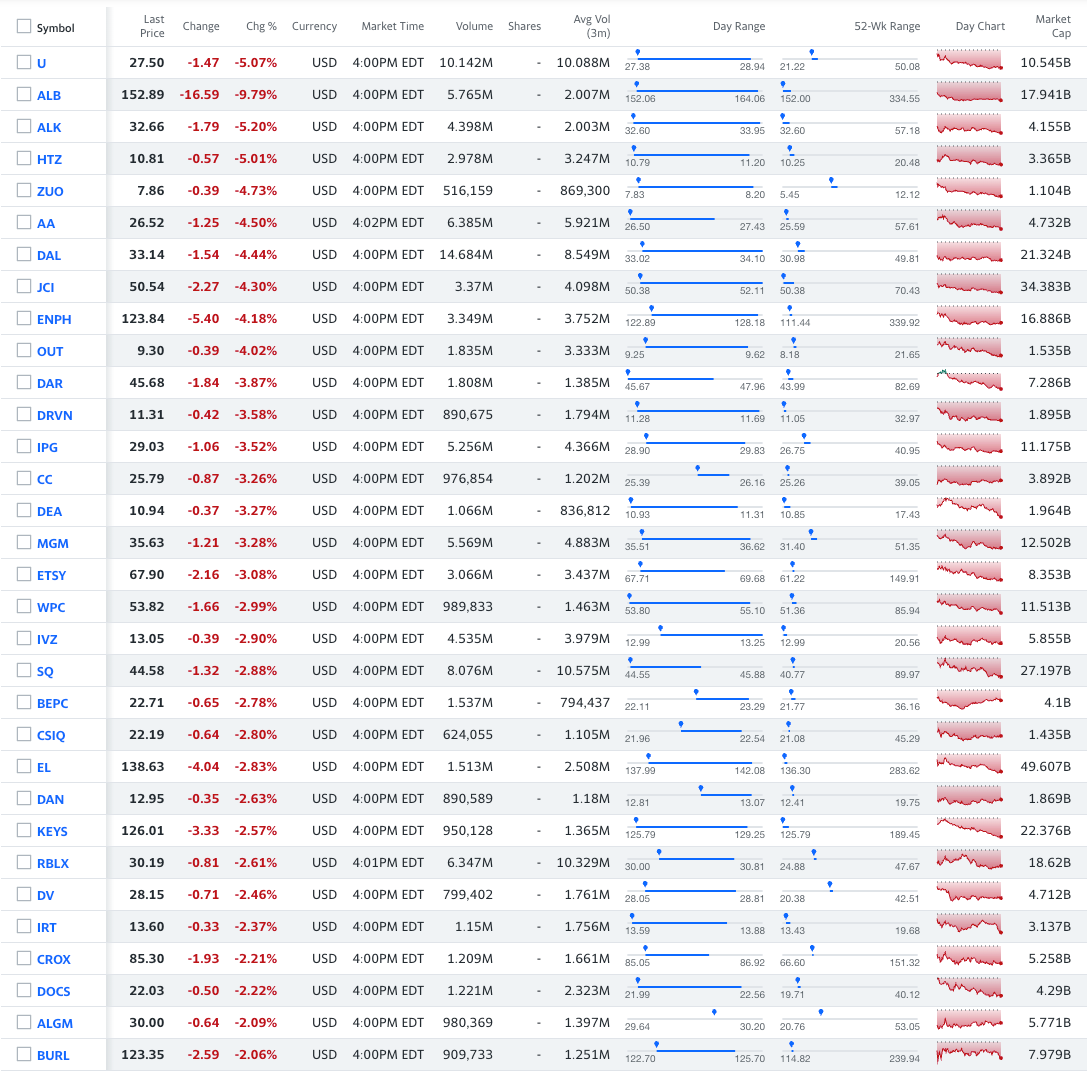Open the DRVN symbol link
The height and width of the screenshot is (1089, 1087).
click(54, 415)
